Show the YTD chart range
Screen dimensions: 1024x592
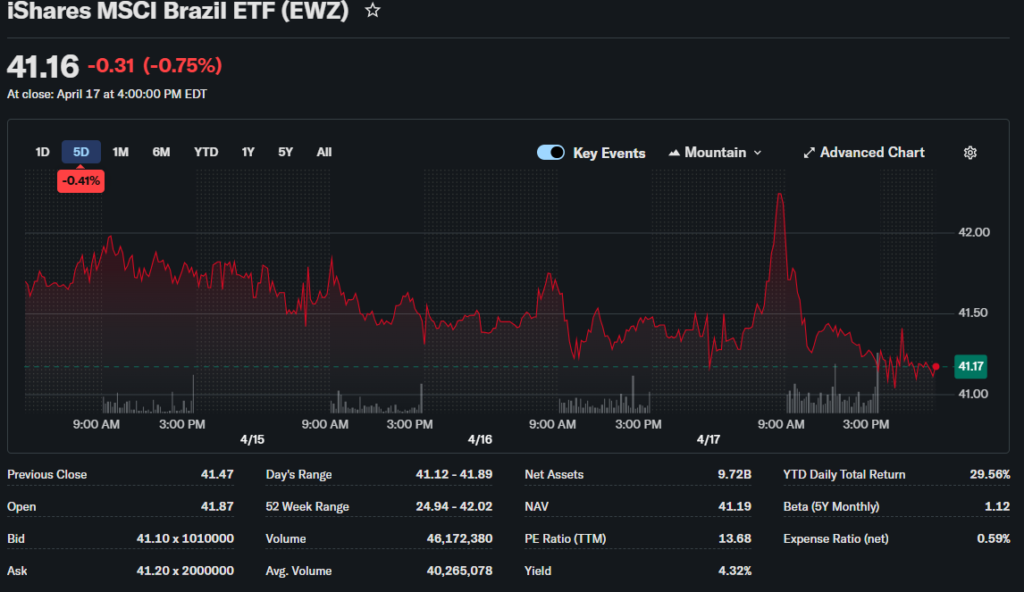coord(206,152)
